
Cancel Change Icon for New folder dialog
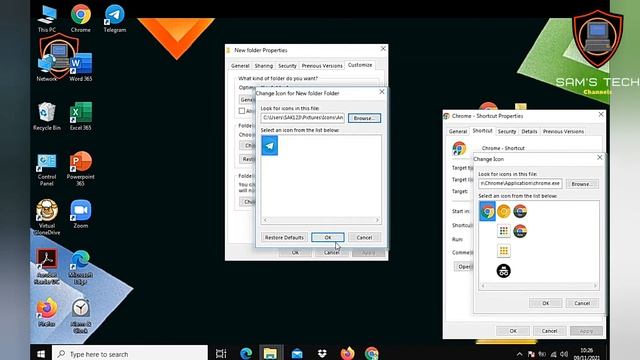pyautogui.click(x=364, y=238)
